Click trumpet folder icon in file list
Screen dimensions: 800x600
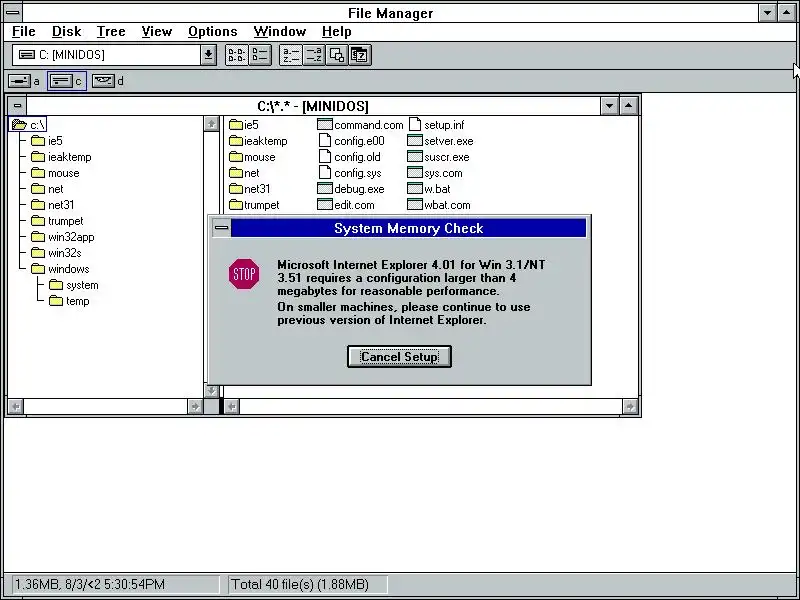236,205
